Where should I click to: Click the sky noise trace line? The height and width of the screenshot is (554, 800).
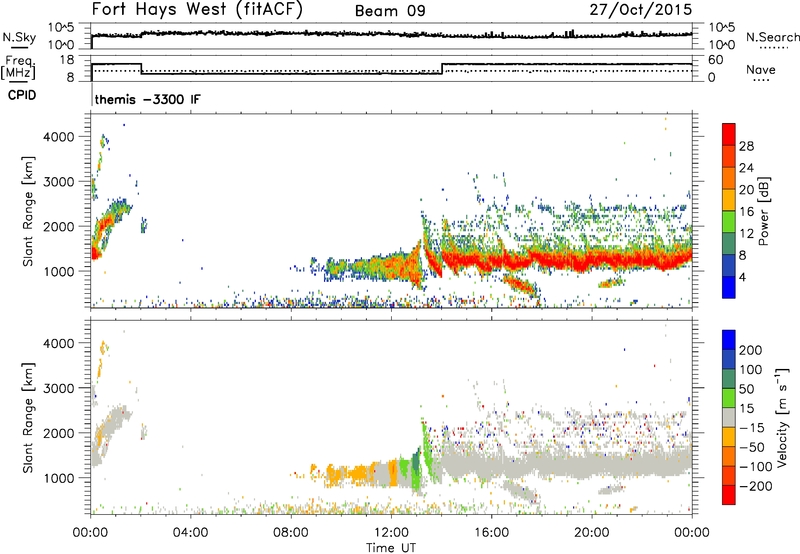pos(391,34)
